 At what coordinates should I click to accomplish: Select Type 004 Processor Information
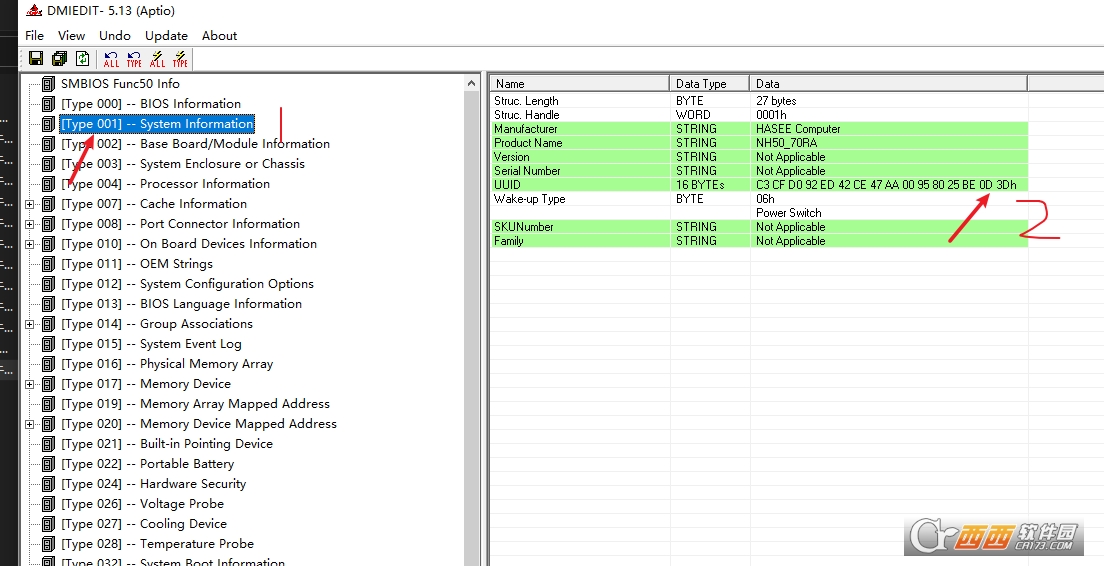165,184
